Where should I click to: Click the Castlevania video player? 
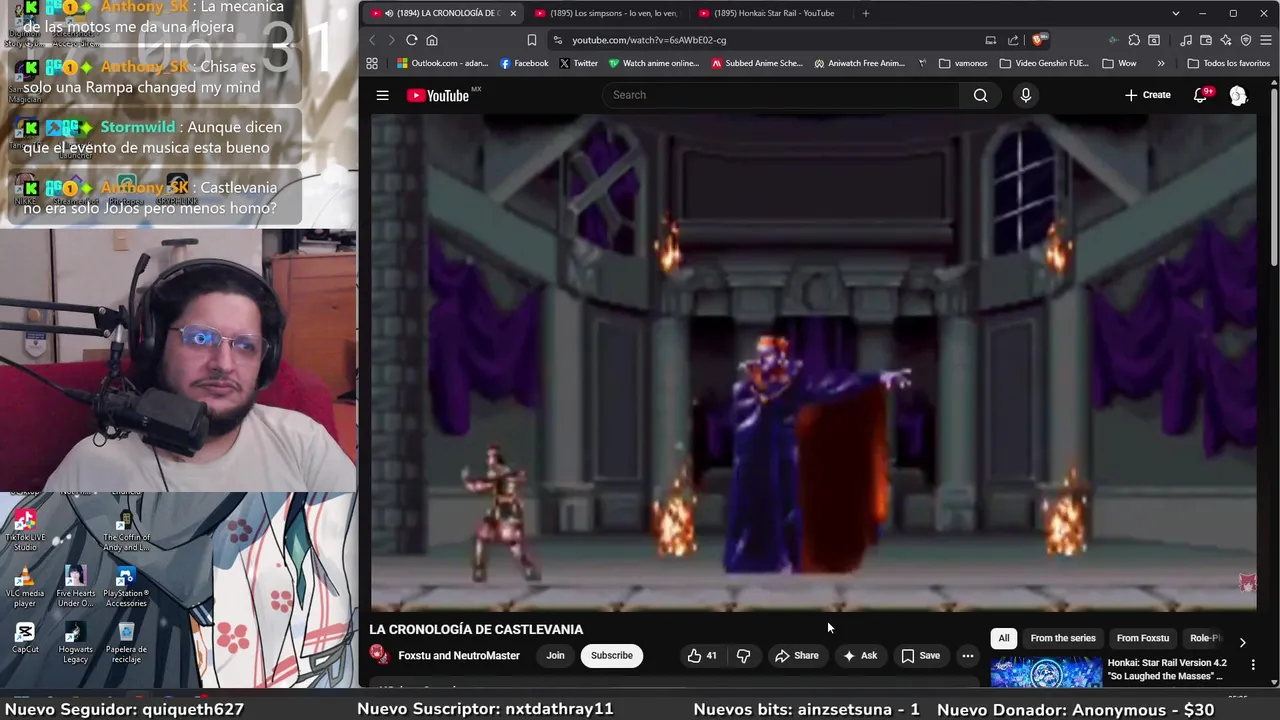[x=813, y=362]
